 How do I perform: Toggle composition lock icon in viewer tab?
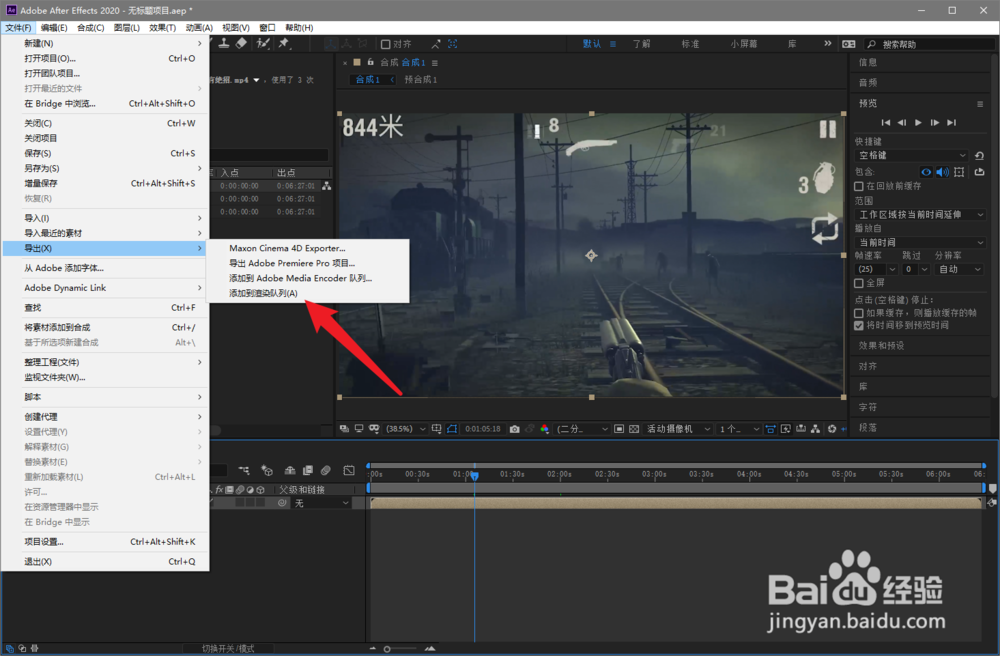tap(371, 62)
